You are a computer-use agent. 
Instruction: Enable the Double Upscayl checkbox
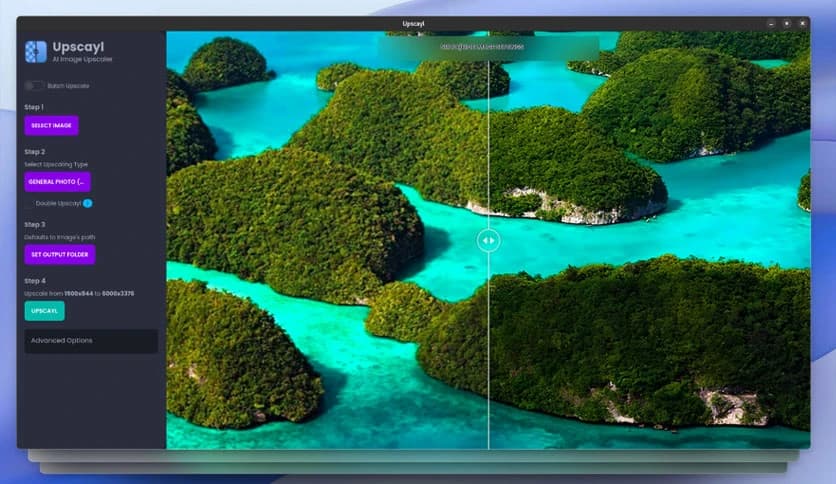[x=29, y=203]
